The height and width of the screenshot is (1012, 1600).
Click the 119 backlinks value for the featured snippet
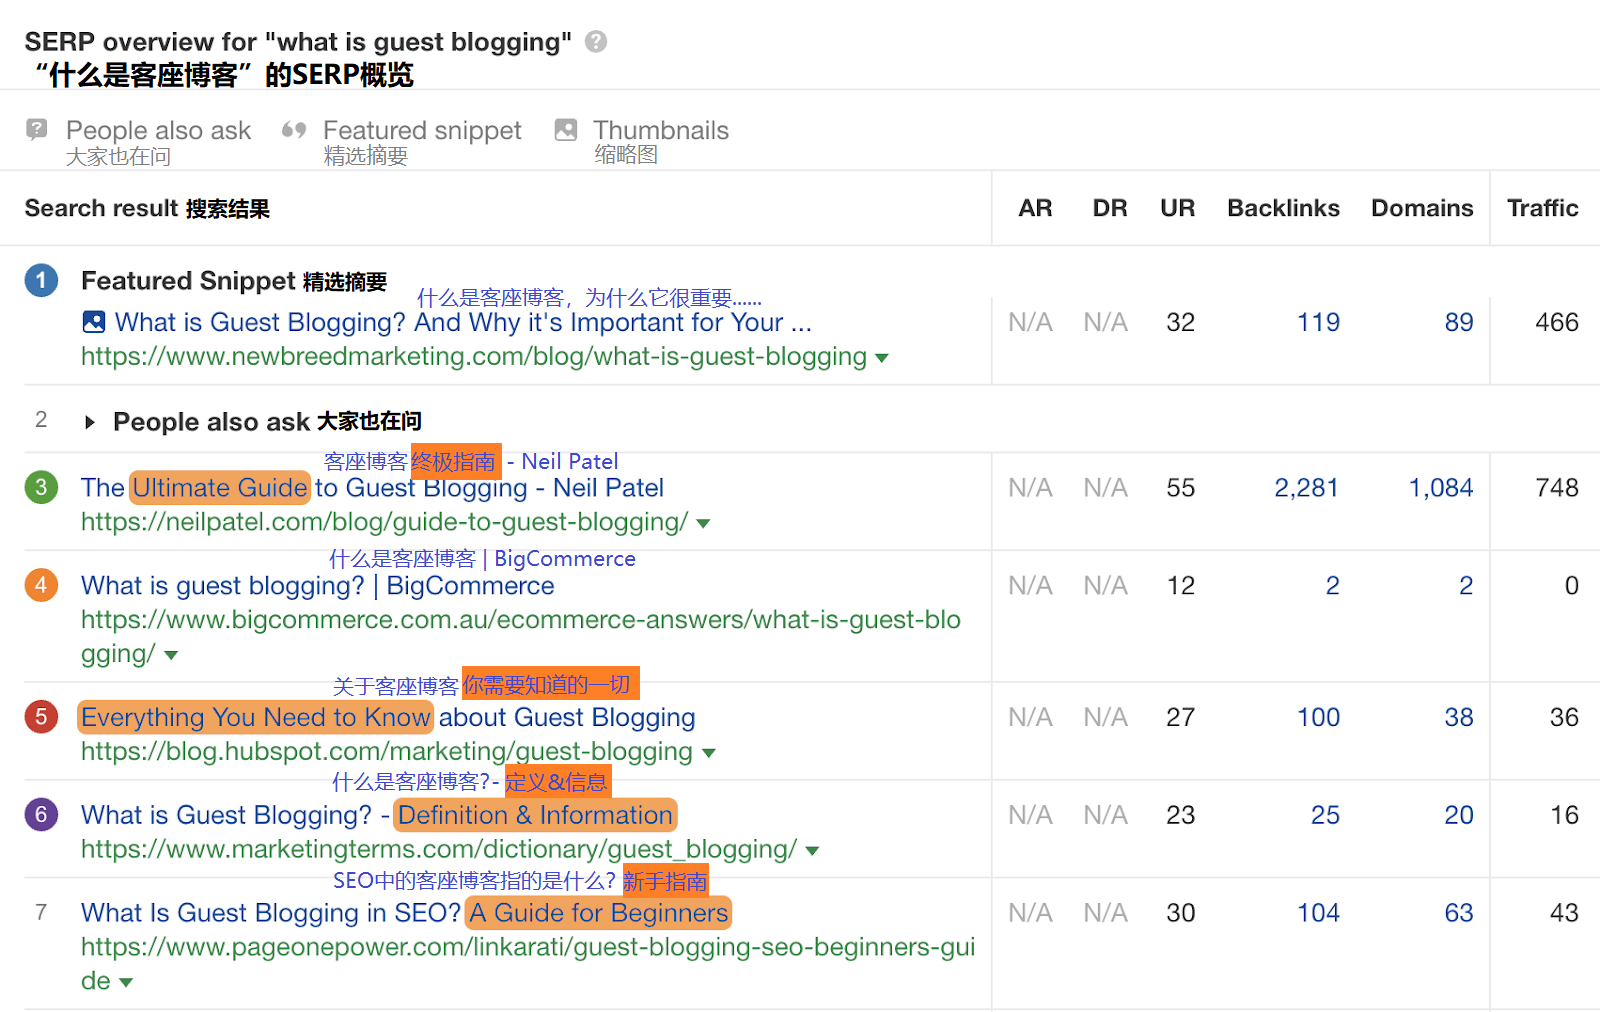(x=1318, y=322)
